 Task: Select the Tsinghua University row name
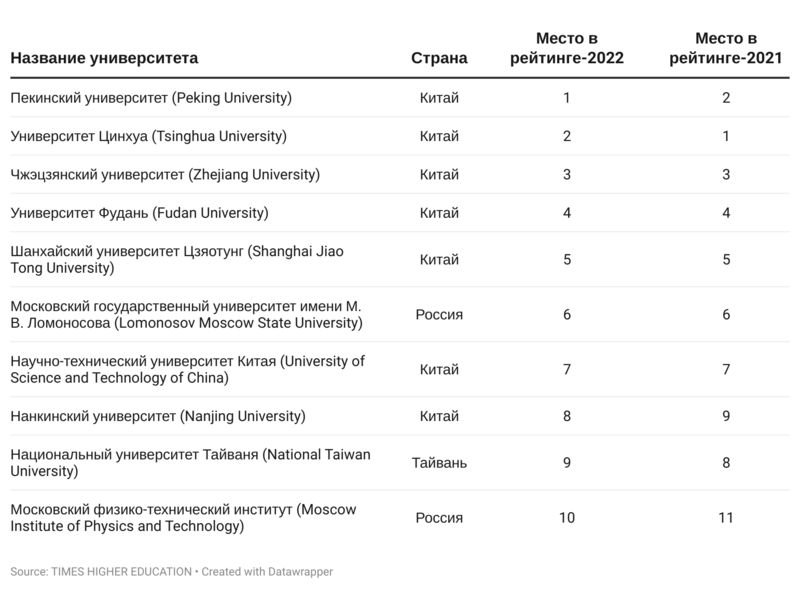coord(148,136)
